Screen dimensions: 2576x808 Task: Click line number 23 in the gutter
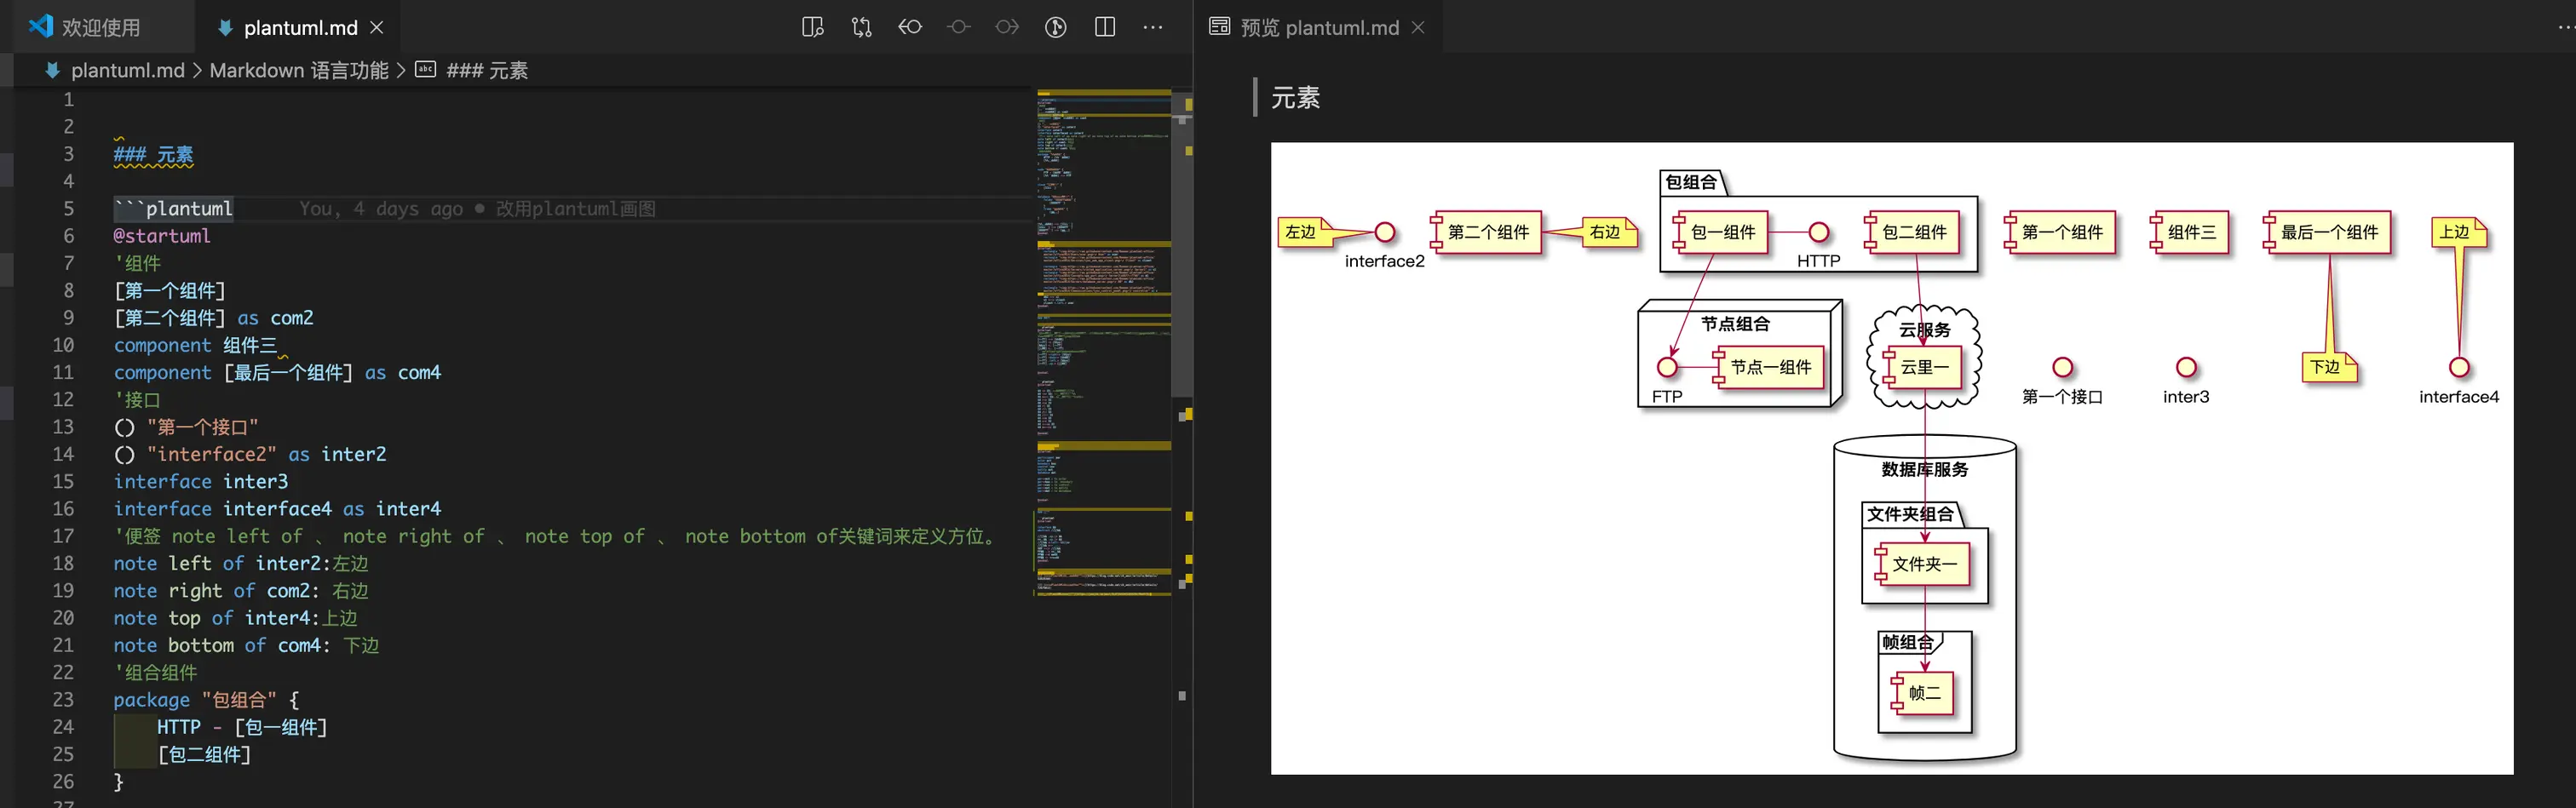pos(64,699)
